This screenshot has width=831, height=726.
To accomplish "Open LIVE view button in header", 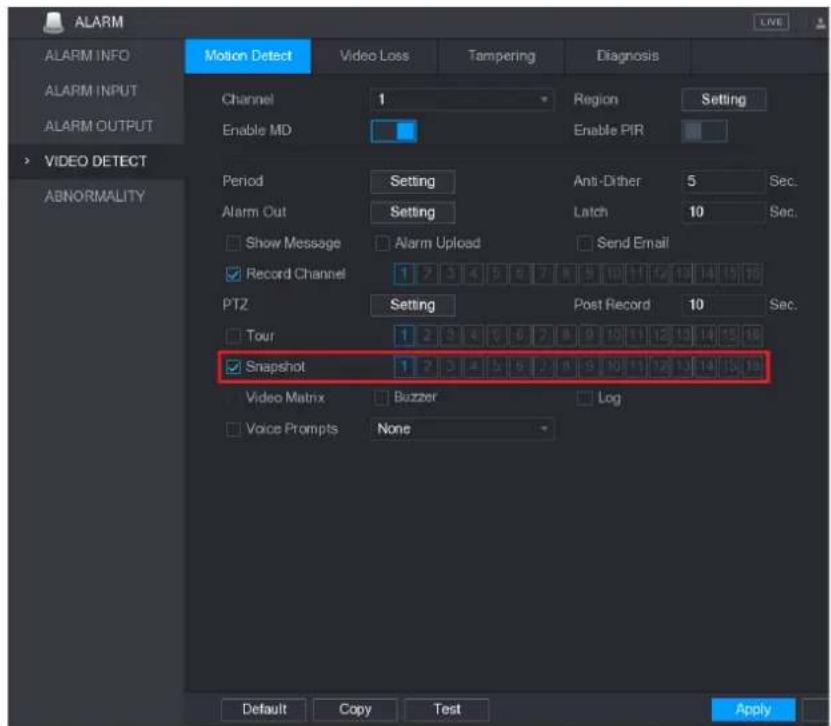I will (771, 22).
